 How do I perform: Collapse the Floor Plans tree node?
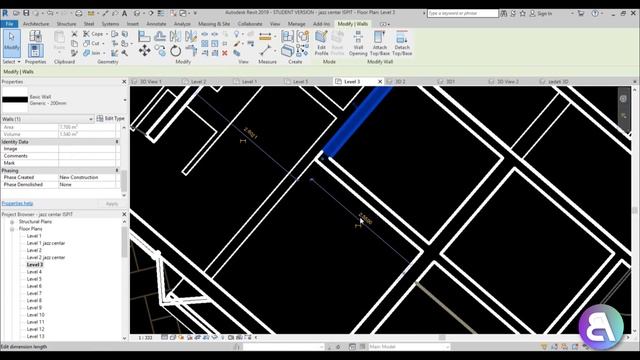point(12,229)
